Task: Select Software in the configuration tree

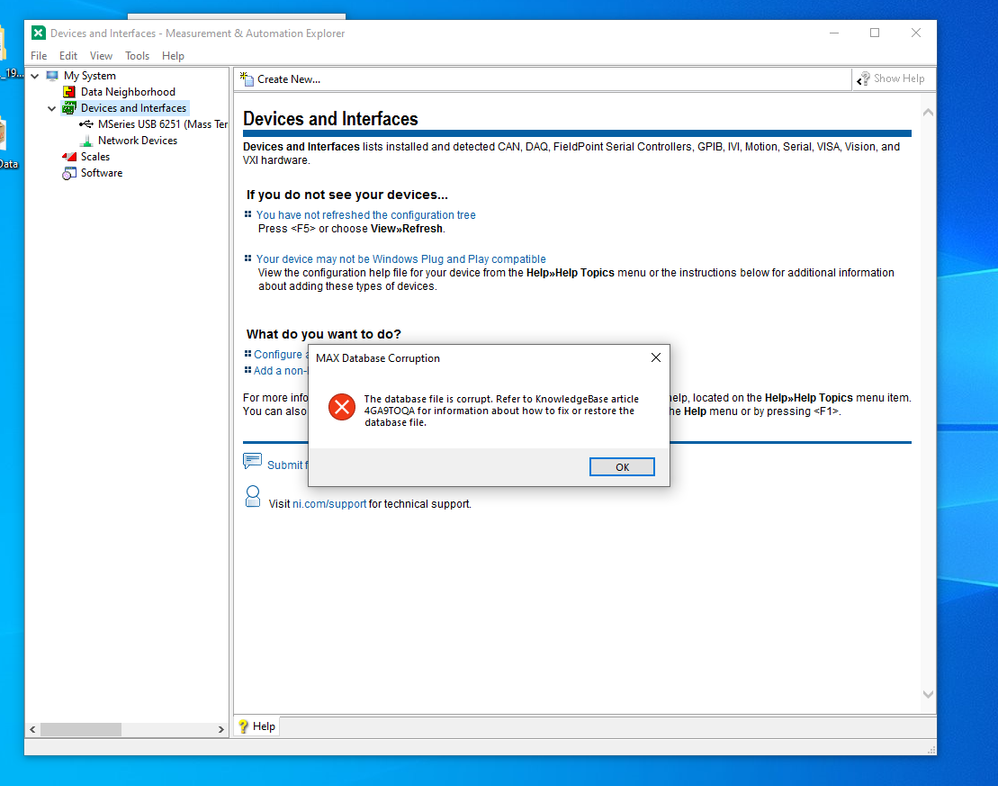Action: point(102,173)
